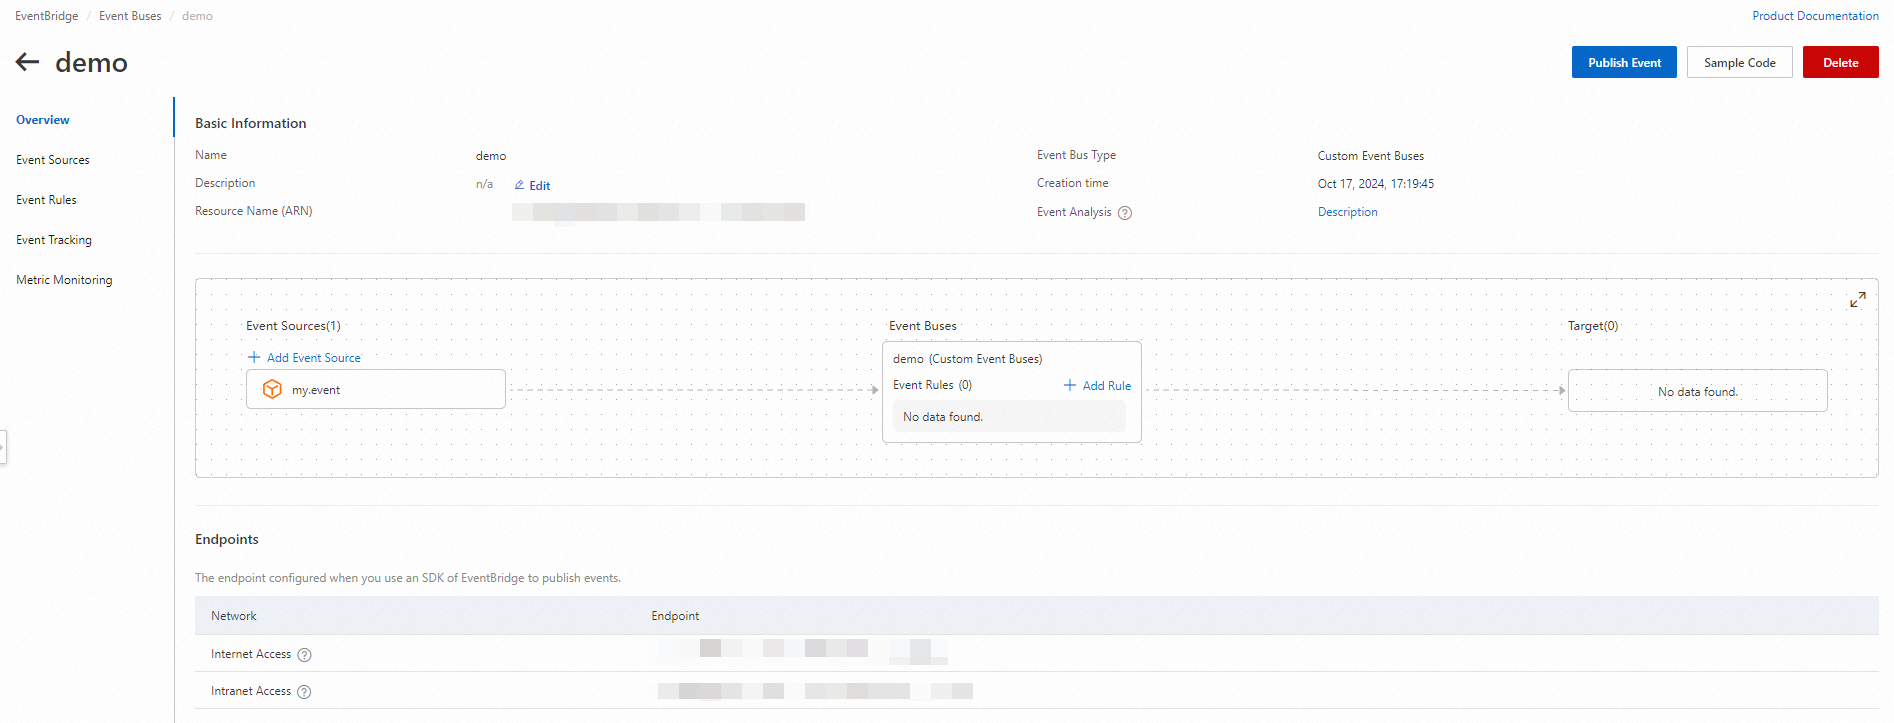The height and width of the screenshot is (723, 1894).
Task: Click the plus icon for Add Event Source
Action: (x=254, y=357)
